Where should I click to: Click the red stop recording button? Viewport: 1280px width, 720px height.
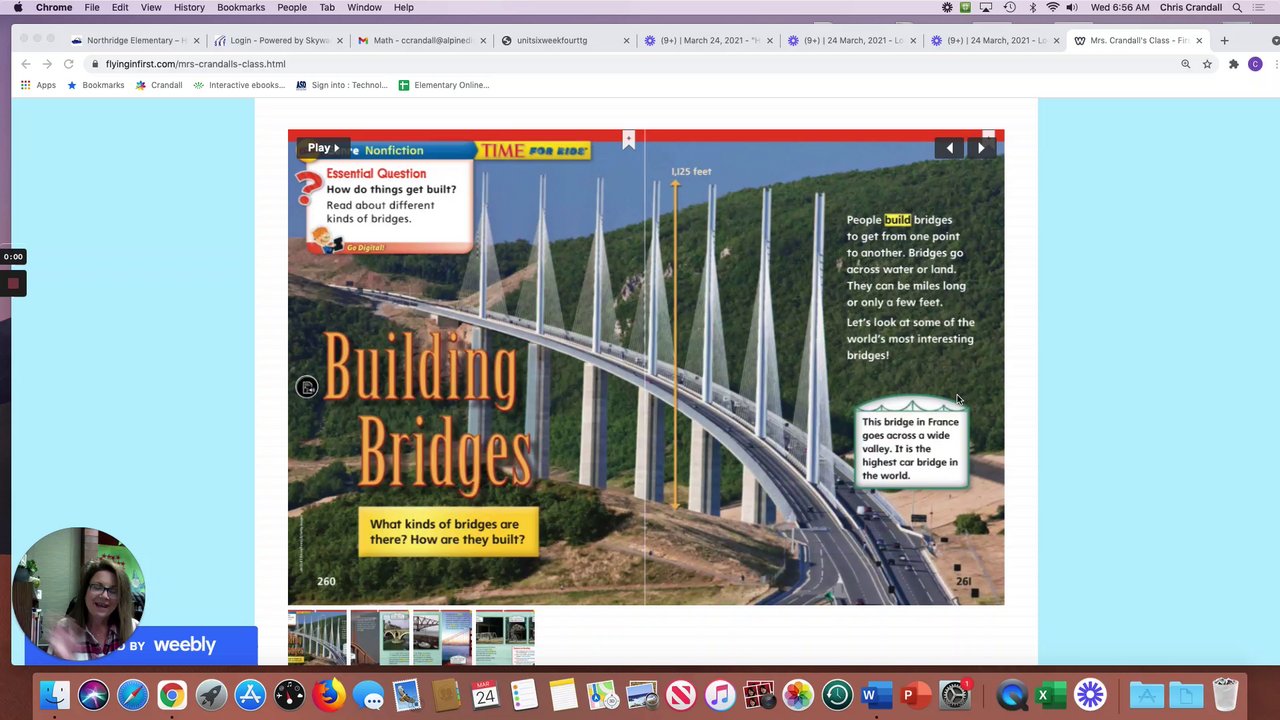pos(13,284)
